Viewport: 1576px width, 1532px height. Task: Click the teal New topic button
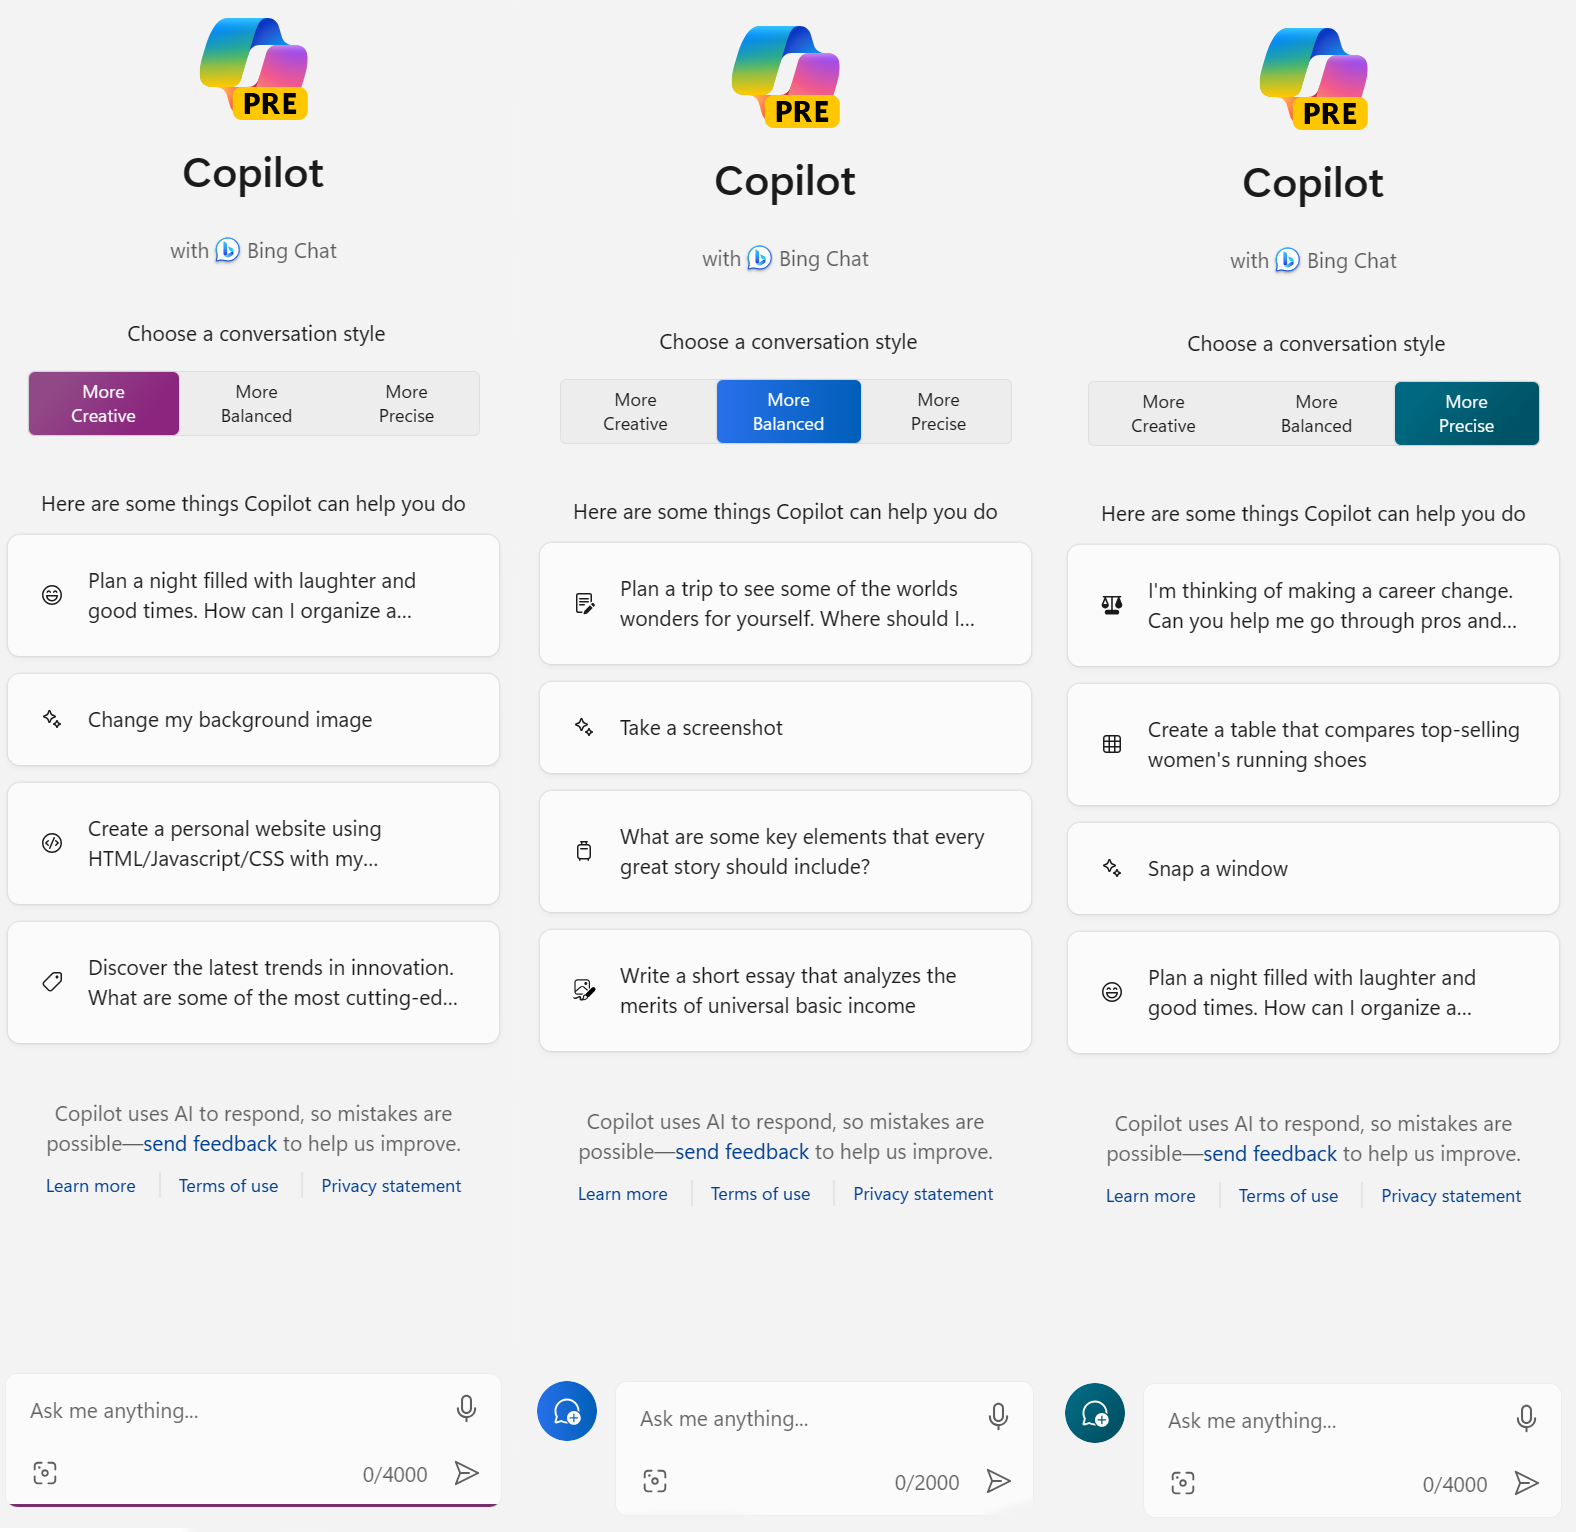tap(1095, 1413)
